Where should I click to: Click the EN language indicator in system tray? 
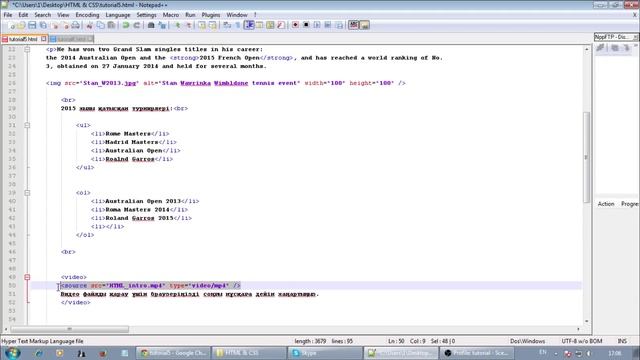point(542,352)
